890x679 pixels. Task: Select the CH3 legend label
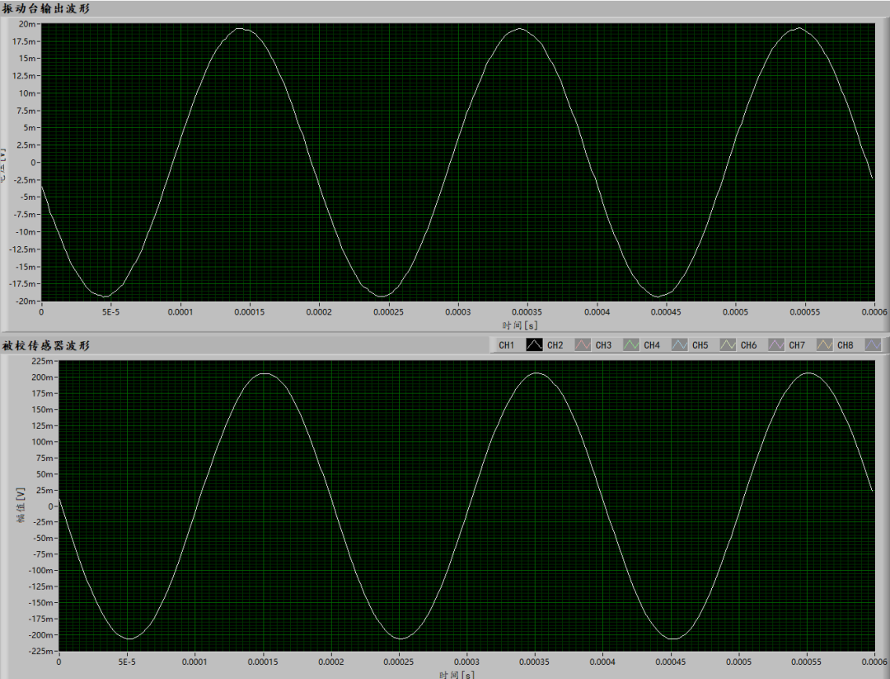click(603, 345)
